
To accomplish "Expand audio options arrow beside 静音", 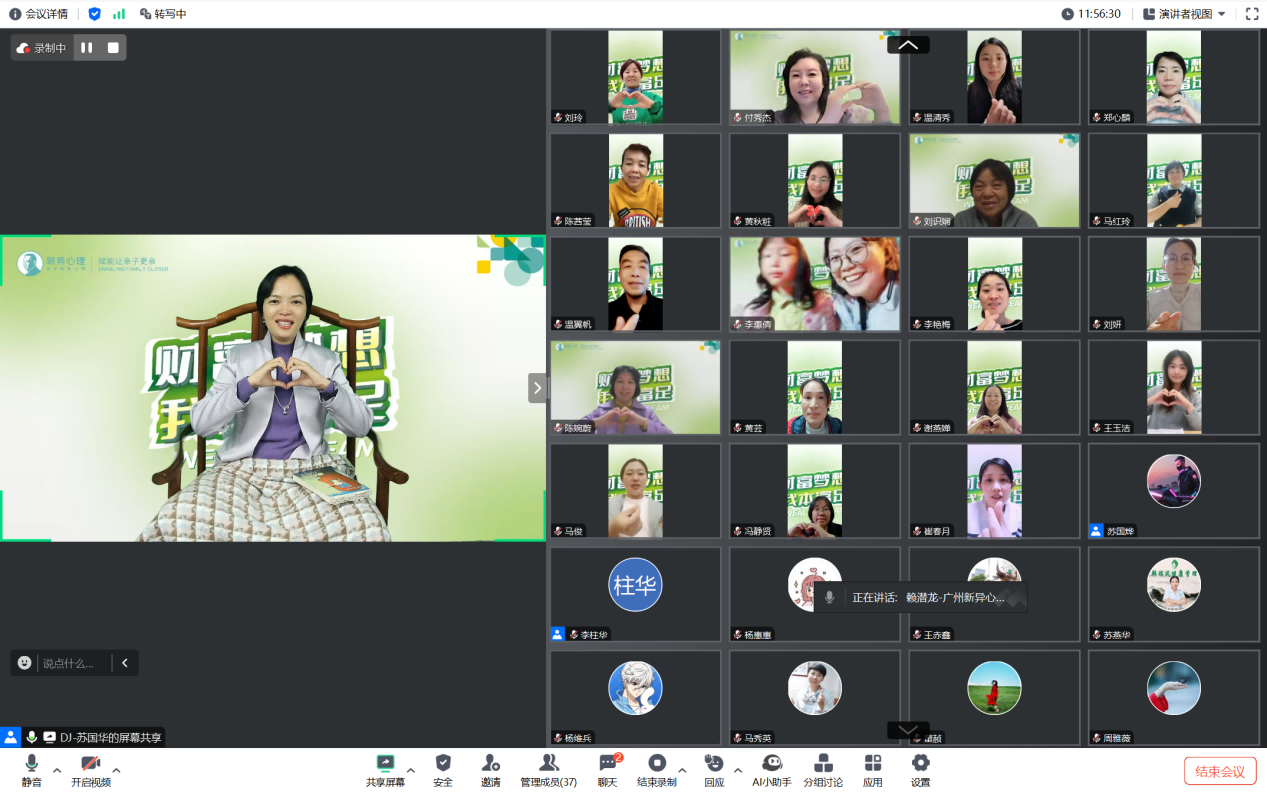I will coord(57,770).
